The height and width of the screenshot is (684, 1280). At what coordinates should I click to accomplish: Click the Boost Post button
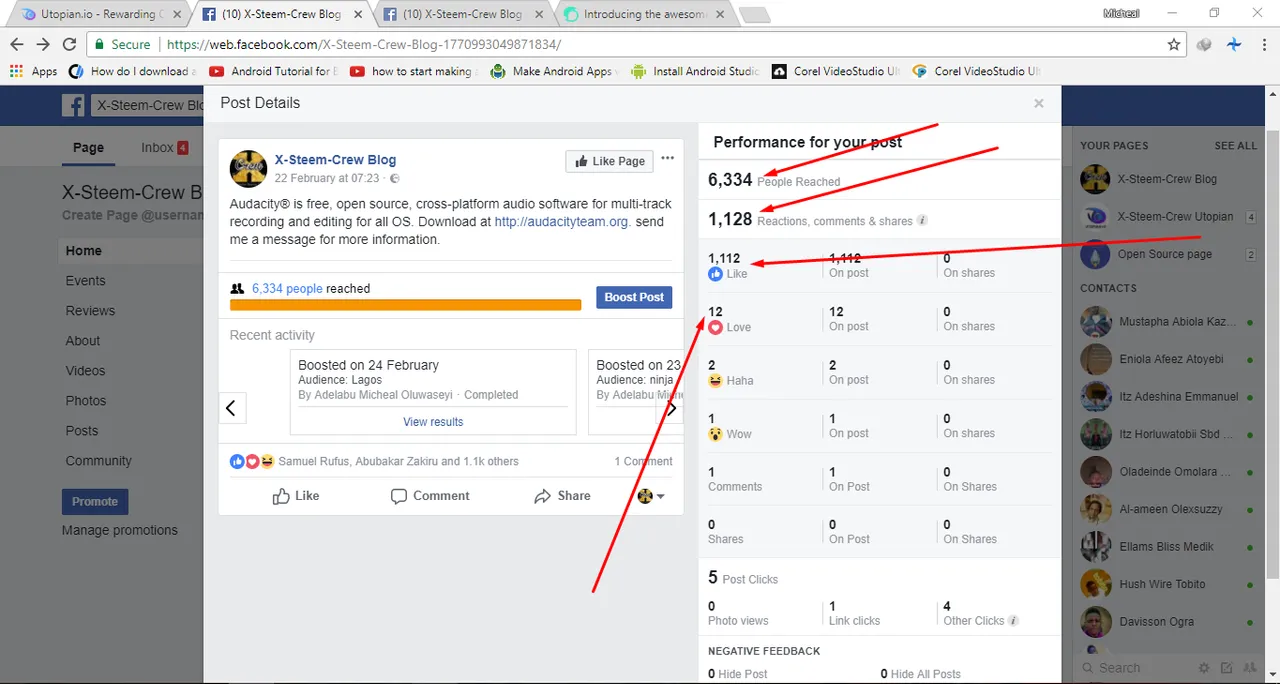[634, 297]
